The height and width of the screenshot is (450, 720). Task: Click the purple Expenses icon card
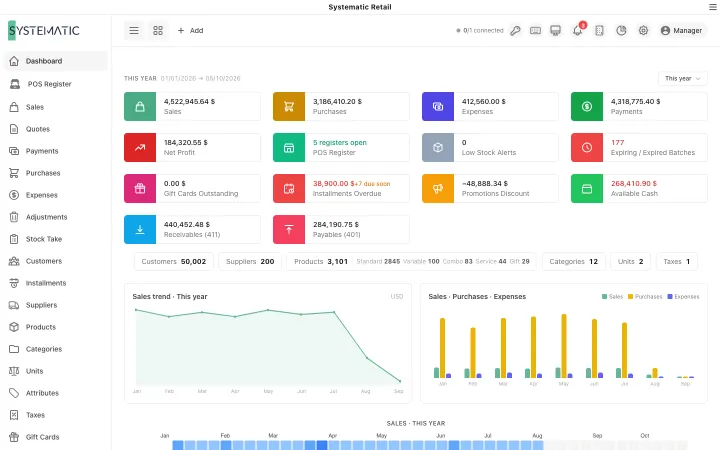coord(438,107)
